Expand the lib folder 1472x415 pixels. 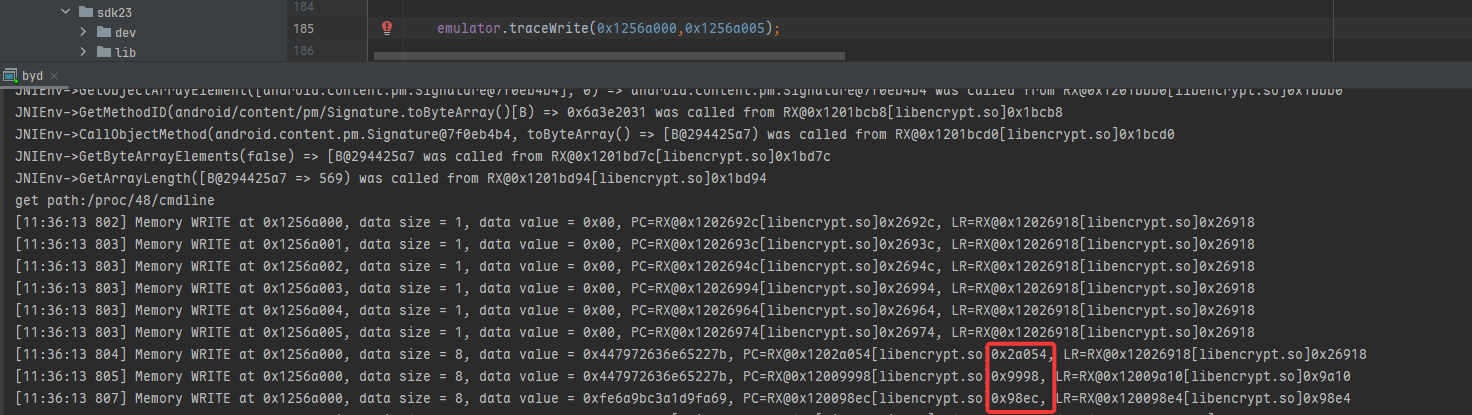(84, 52)
